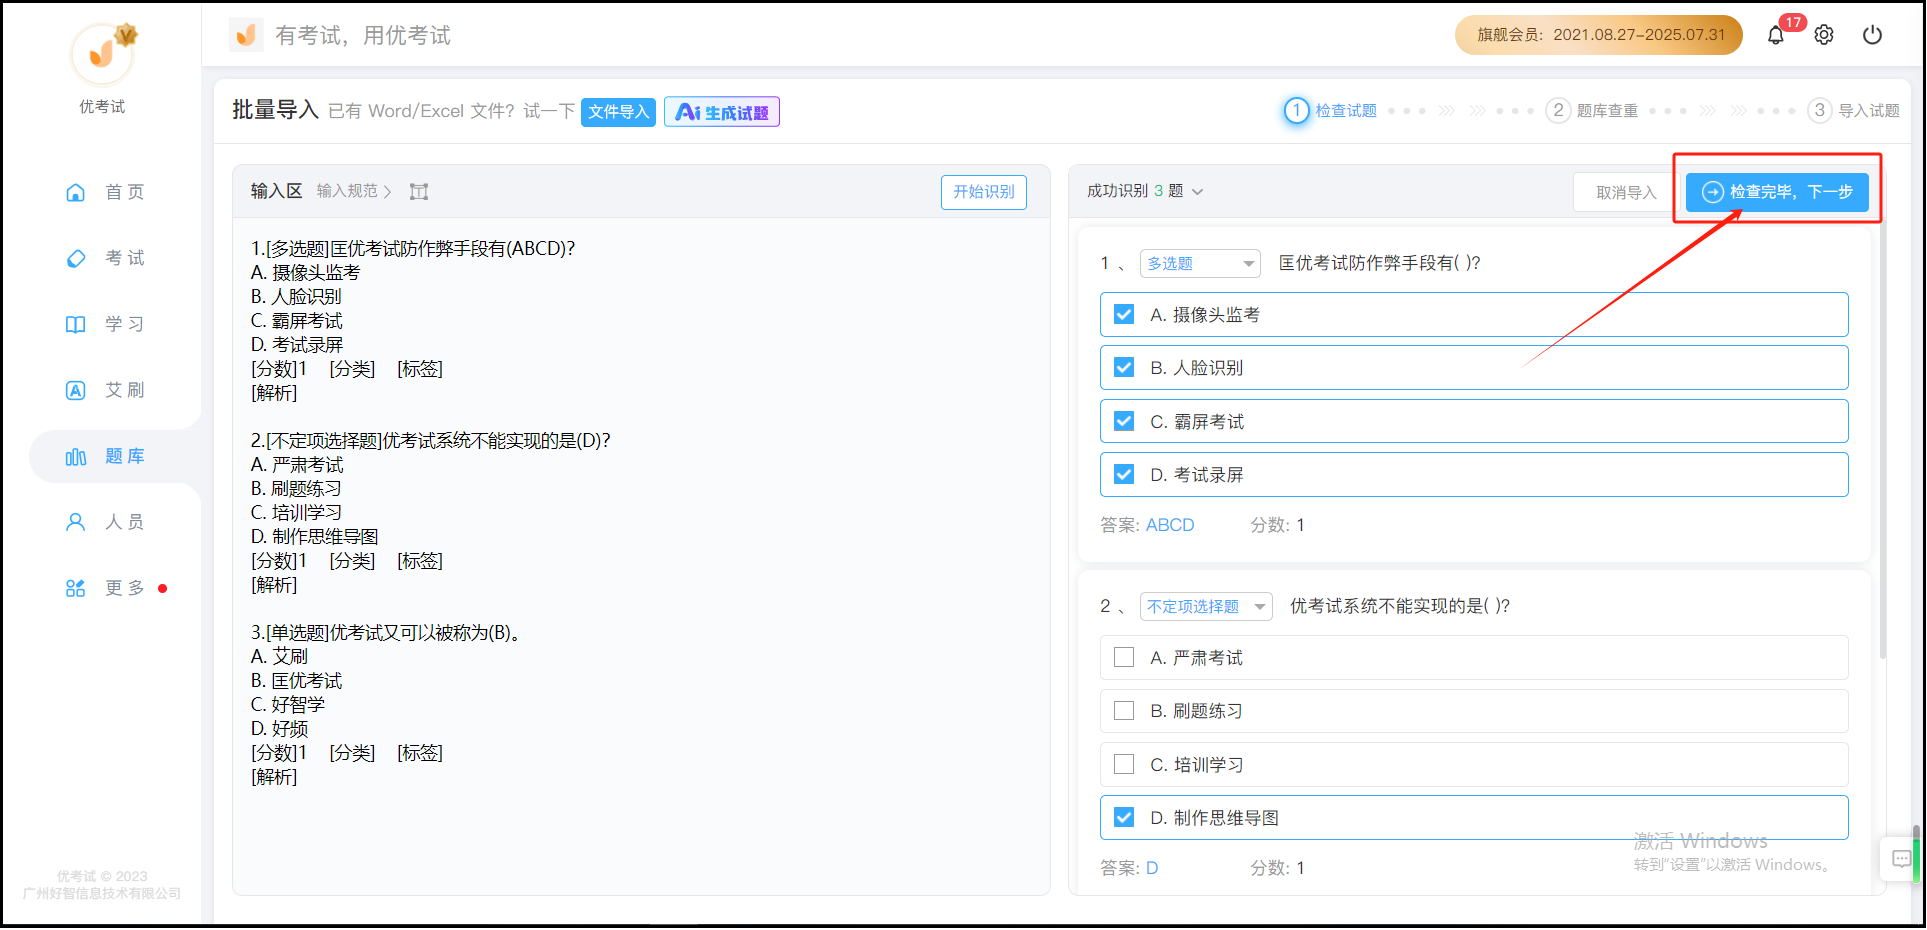Click step 2 circle 题库查重
This screenshot has width=1927, height=930.
point(1558,111)
